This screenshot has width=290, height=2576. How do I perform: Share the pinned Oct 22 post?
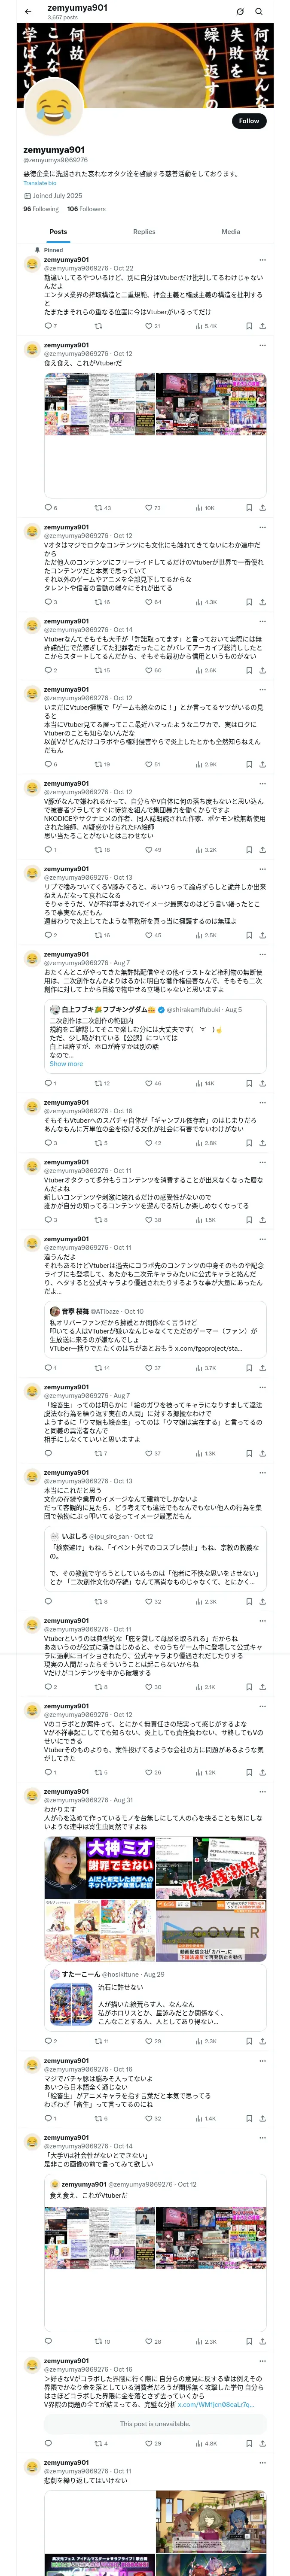[x=262, y=325]
